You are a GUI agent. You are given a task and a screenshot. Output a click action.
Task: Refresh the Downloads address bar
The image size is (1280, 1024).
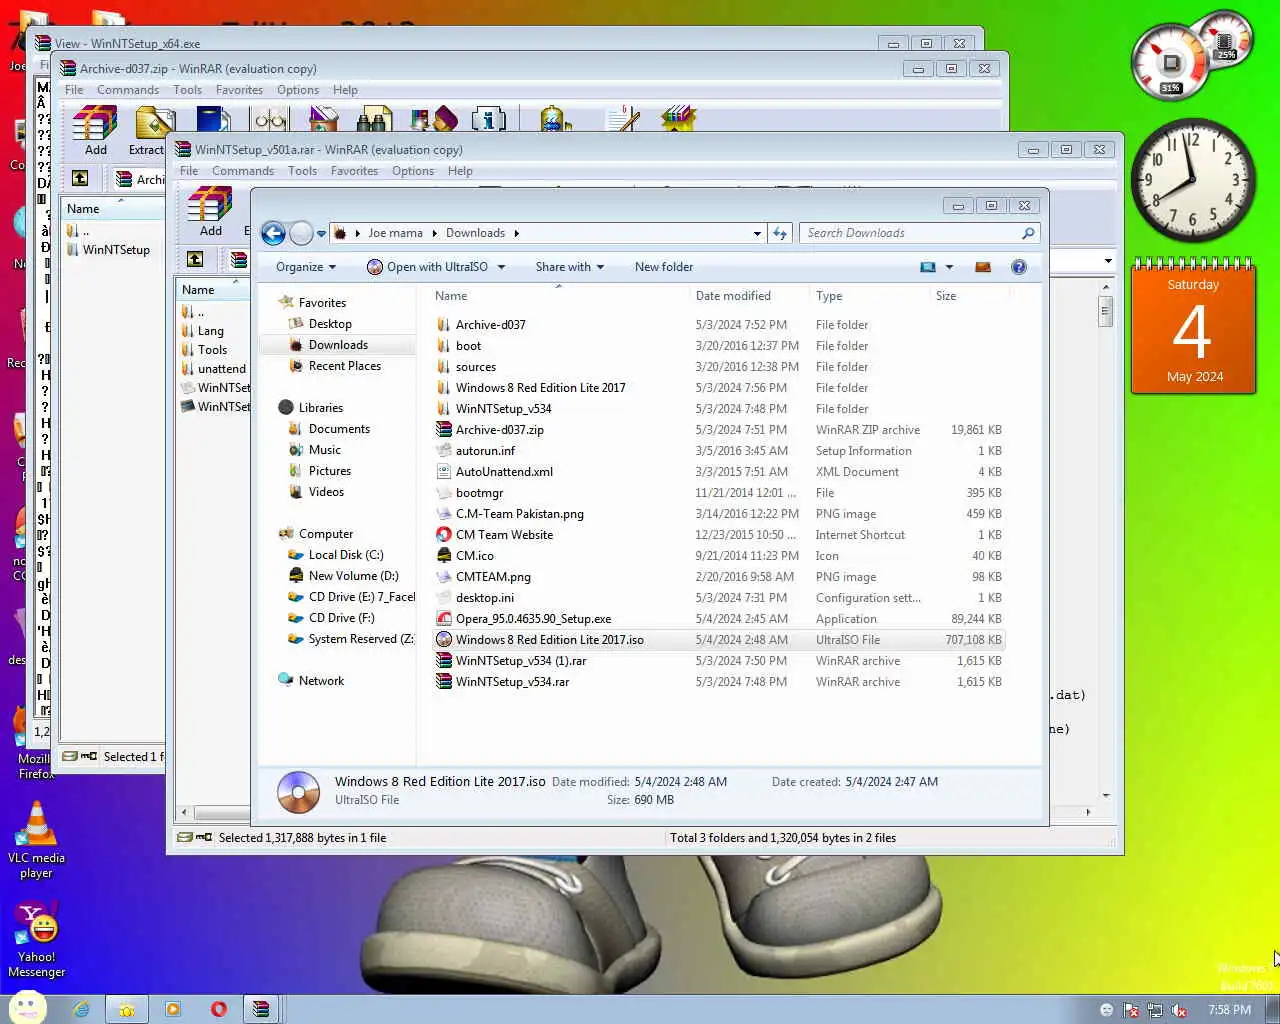[780, 233]
